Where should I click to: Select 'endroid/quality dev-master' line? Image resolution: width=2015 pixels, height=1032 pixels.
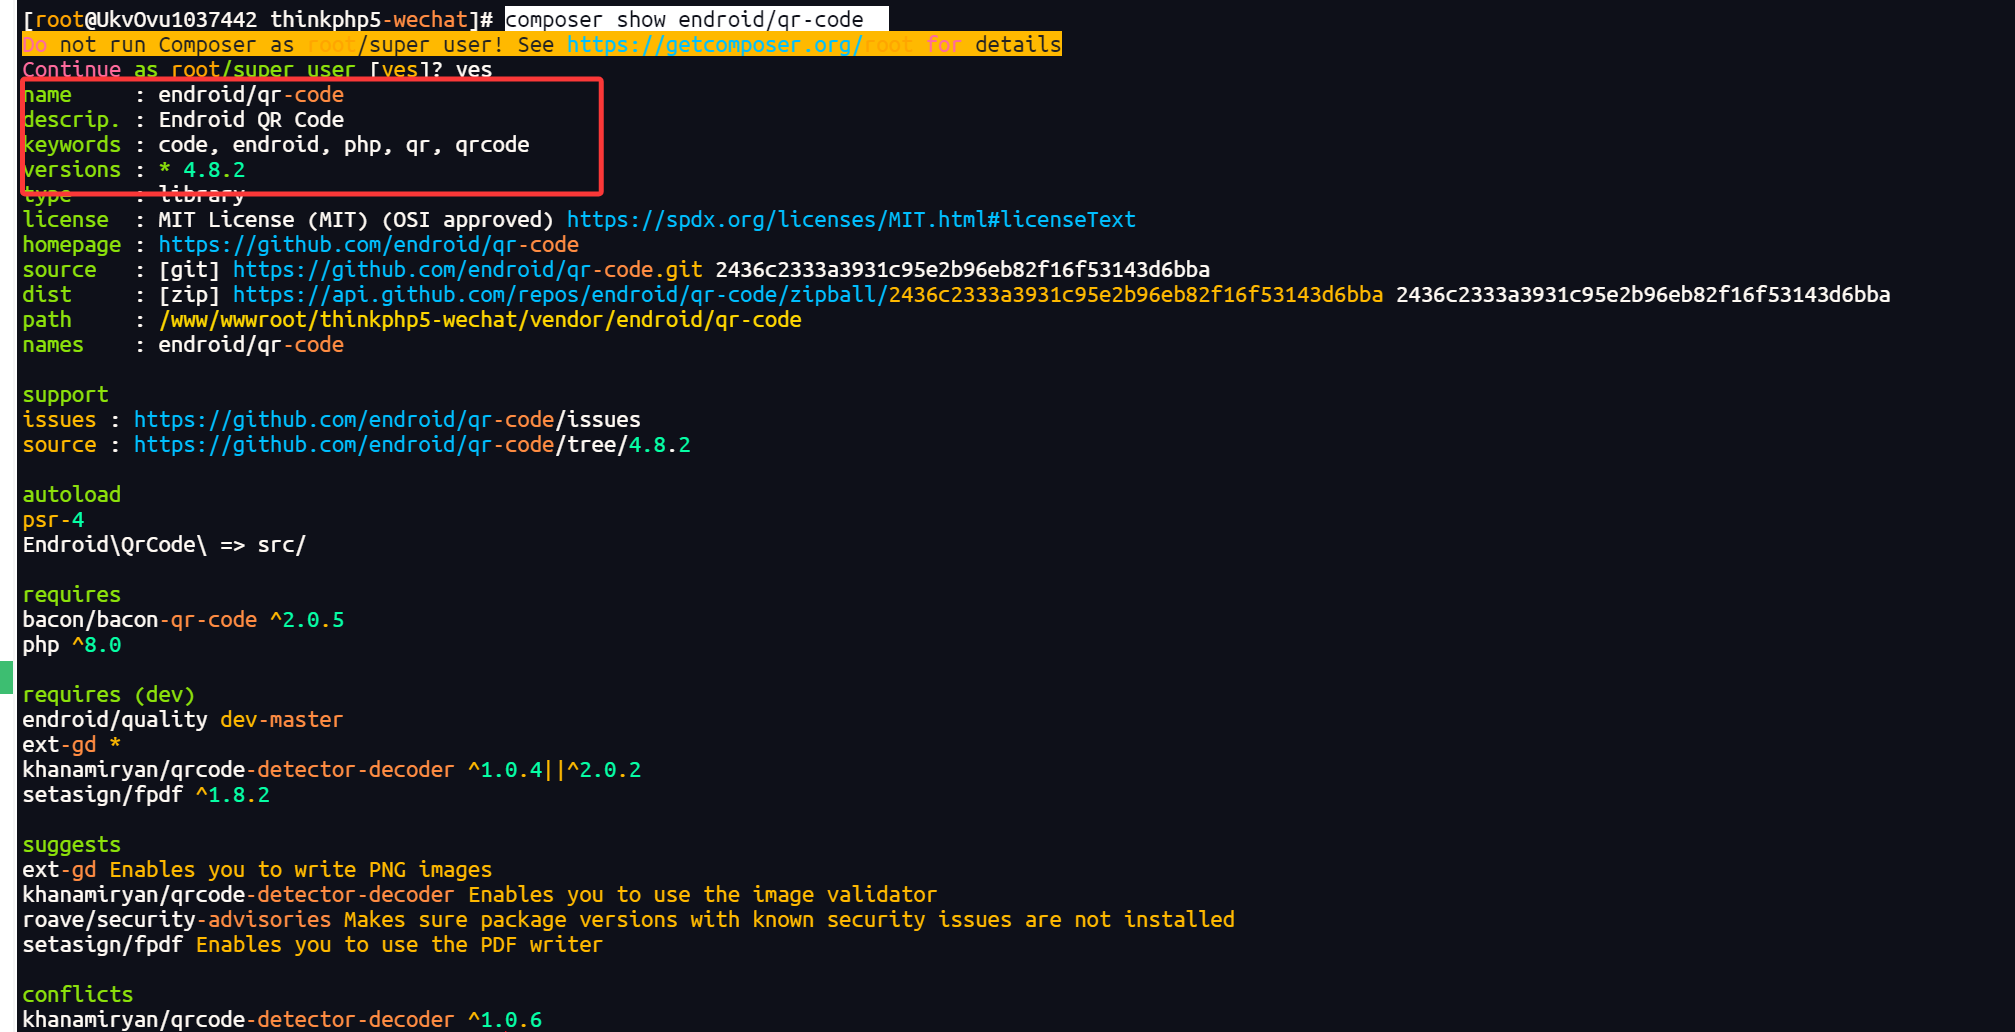click(182, 720)
